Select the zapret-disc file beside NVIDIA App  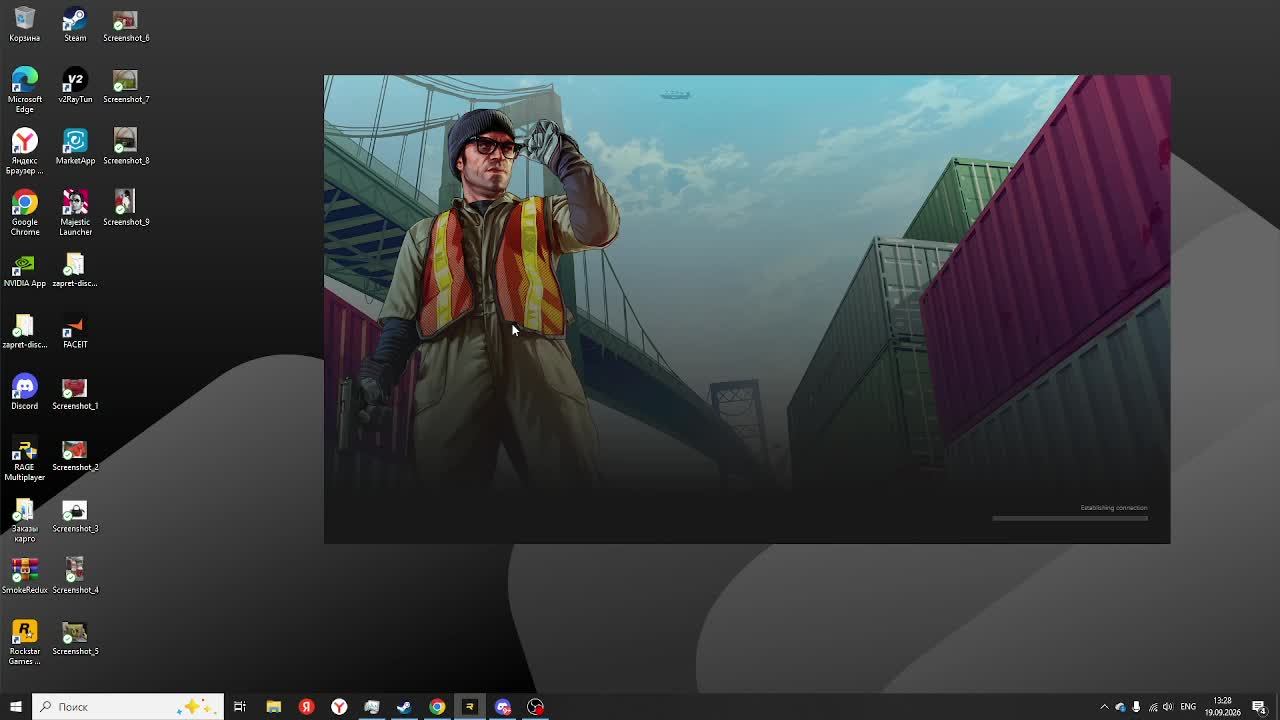pyautogui.click(x=75, y=270)
